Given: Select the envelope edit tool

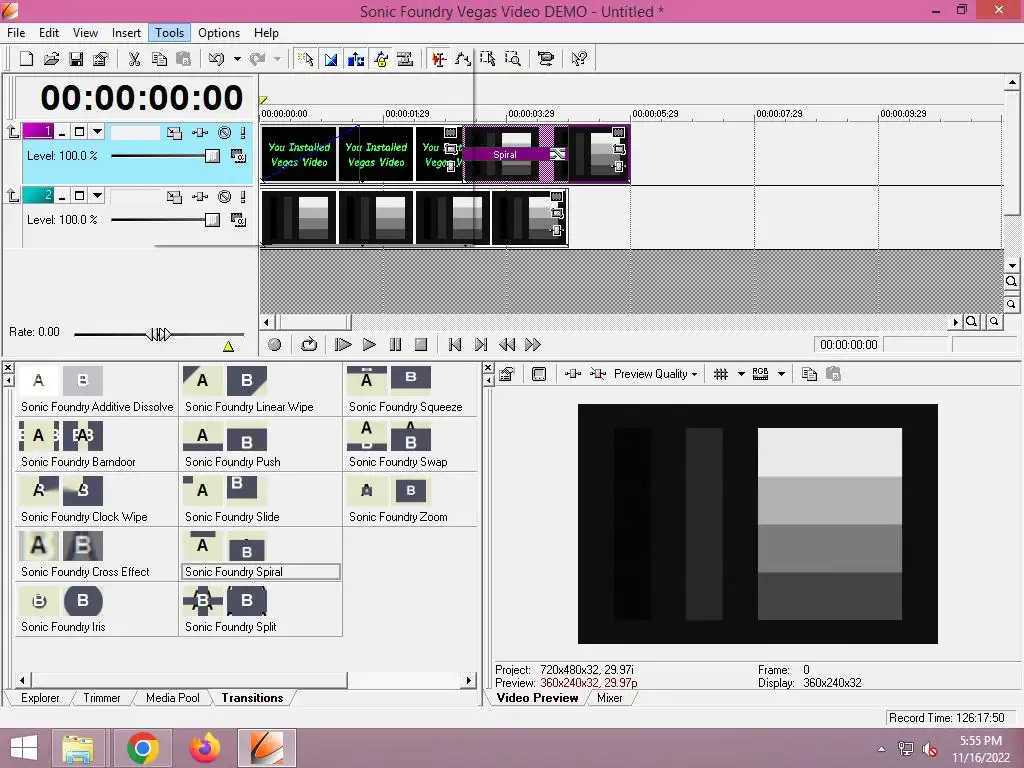Looking at the screenshot, I should (463, 59).
